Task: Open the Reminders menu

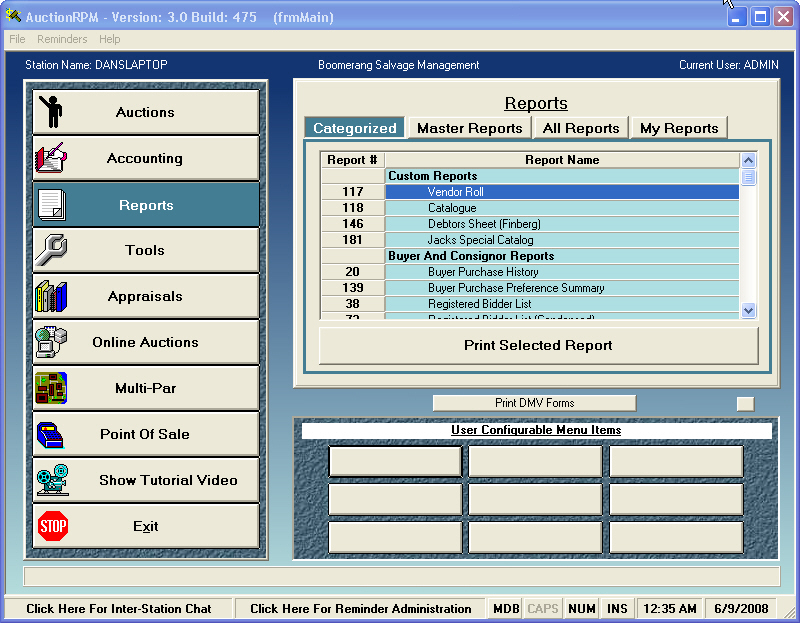Action: [x=62, y=39]
